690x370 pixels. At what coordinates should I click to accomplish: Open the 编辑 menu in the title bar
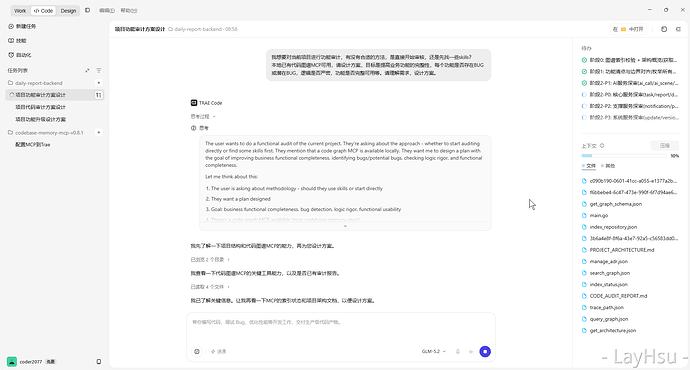(x=106, y=10)
